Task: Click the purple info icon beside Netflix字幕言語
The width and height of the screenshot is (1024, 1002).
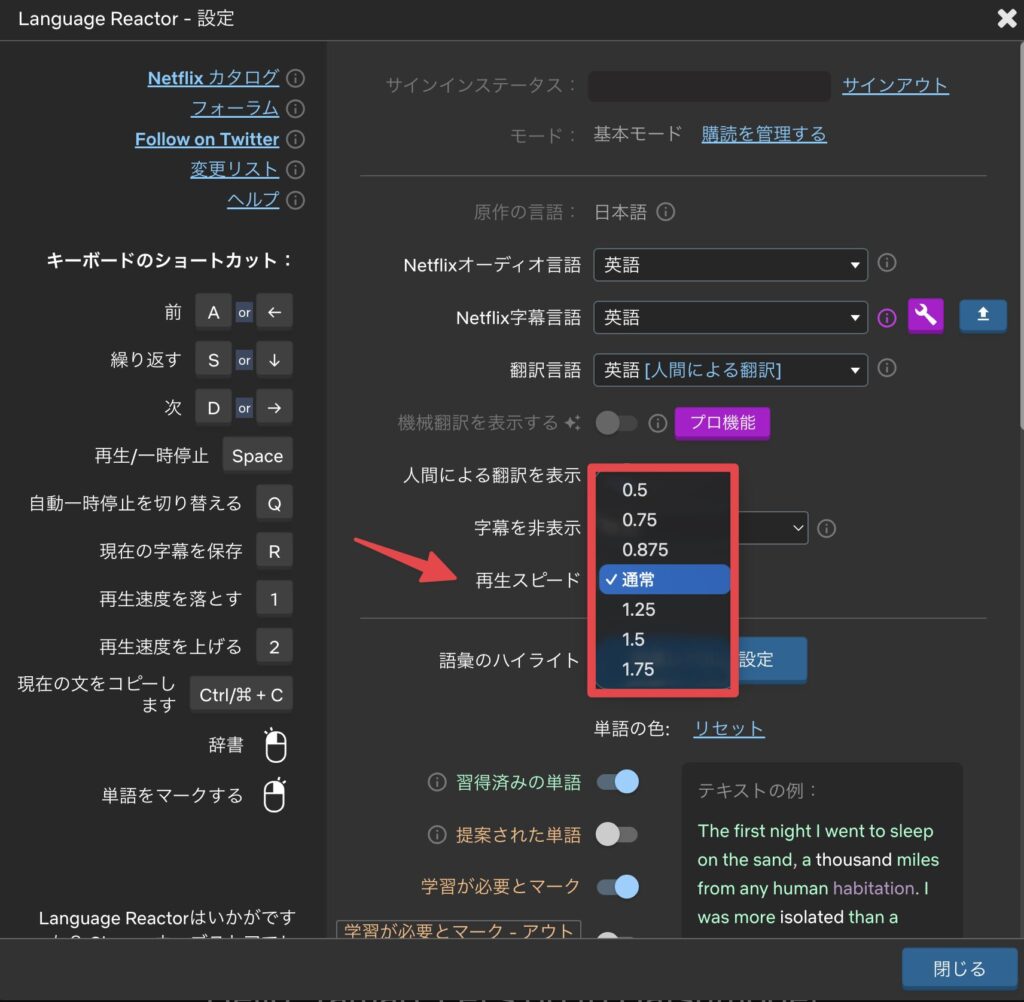Action: coord(886,316)
